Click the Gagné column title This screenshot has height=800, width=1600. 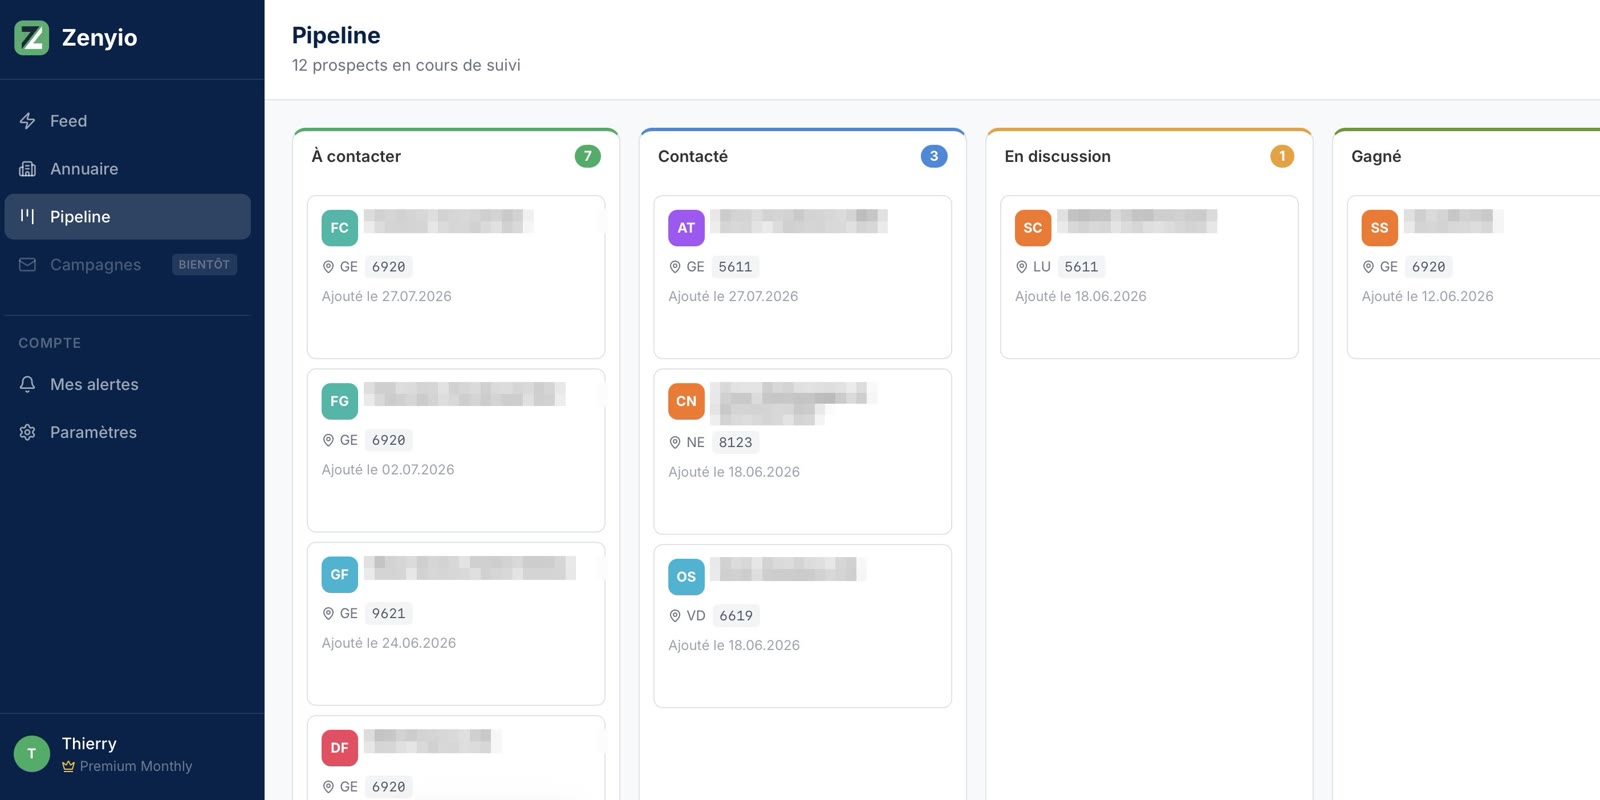[1376, 156]
